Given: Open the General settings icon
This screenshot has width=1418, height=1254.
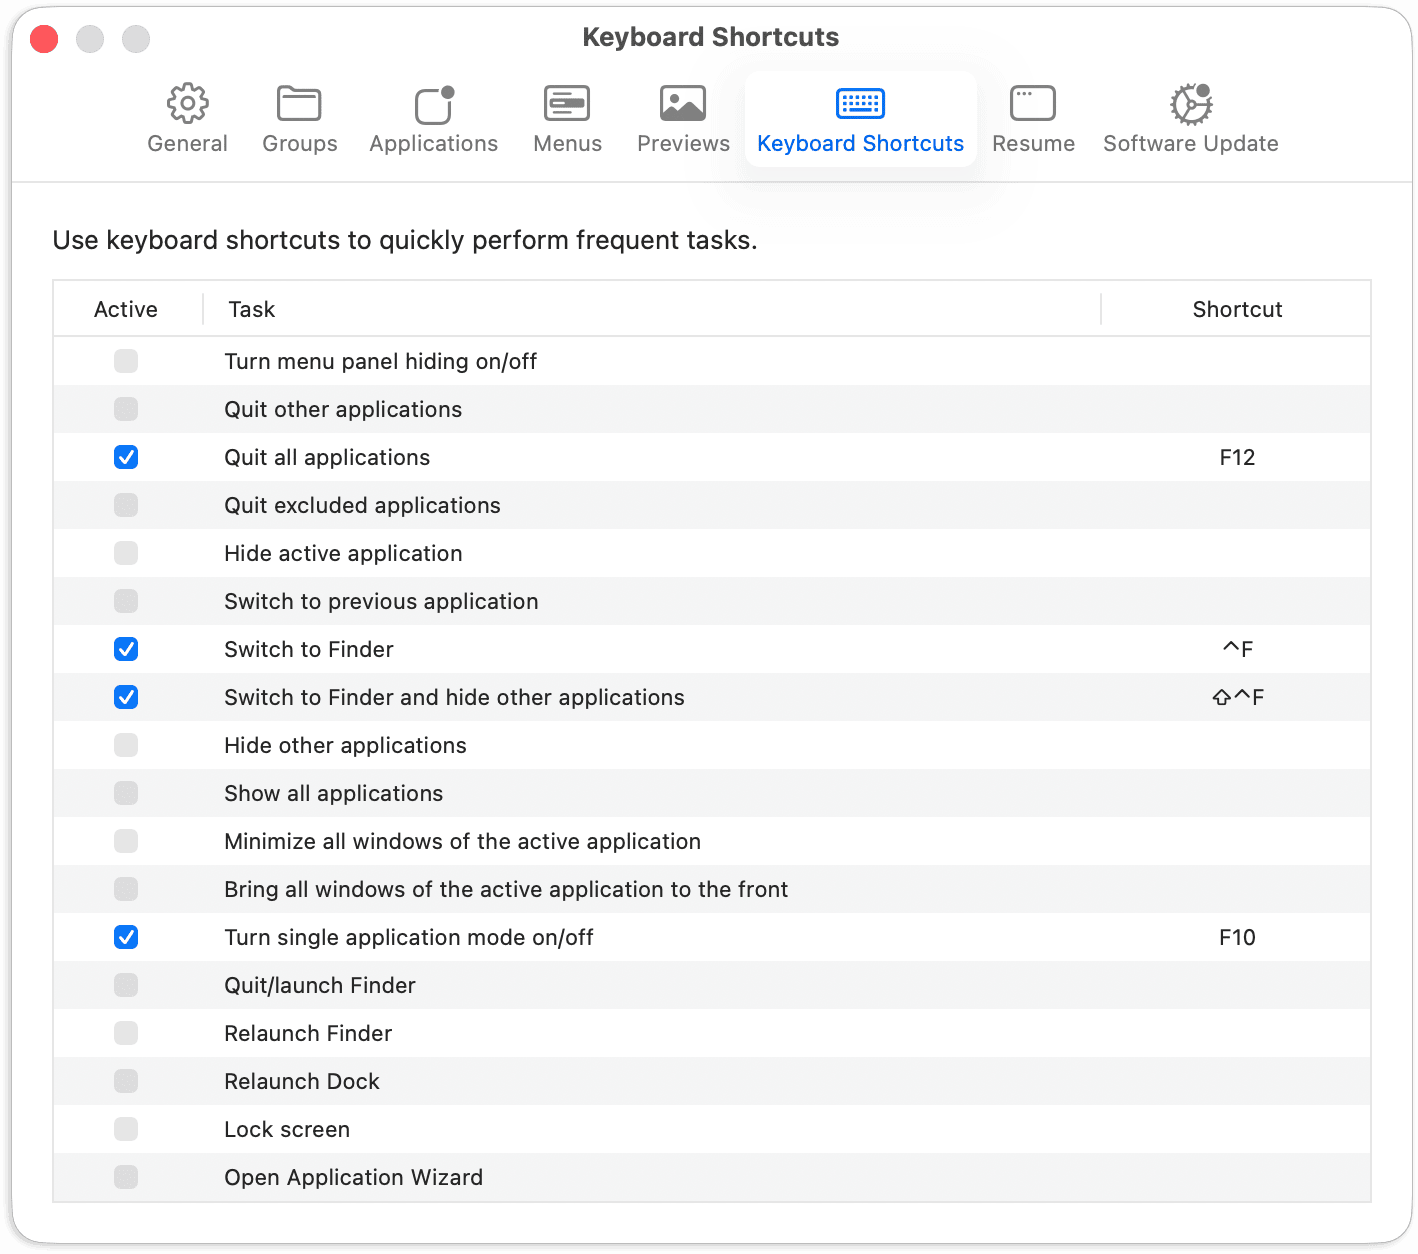Looking at the screenshot, I should click(187, 103).
